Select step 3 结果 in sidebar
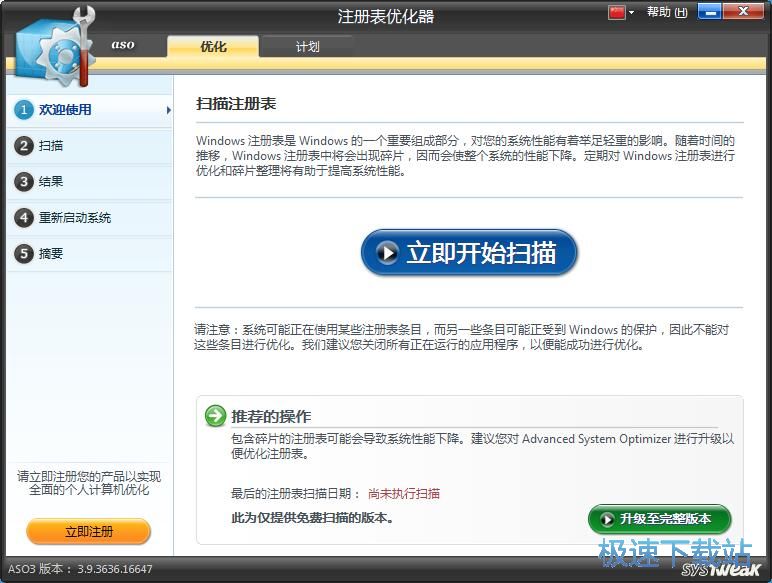 (90, 182)
